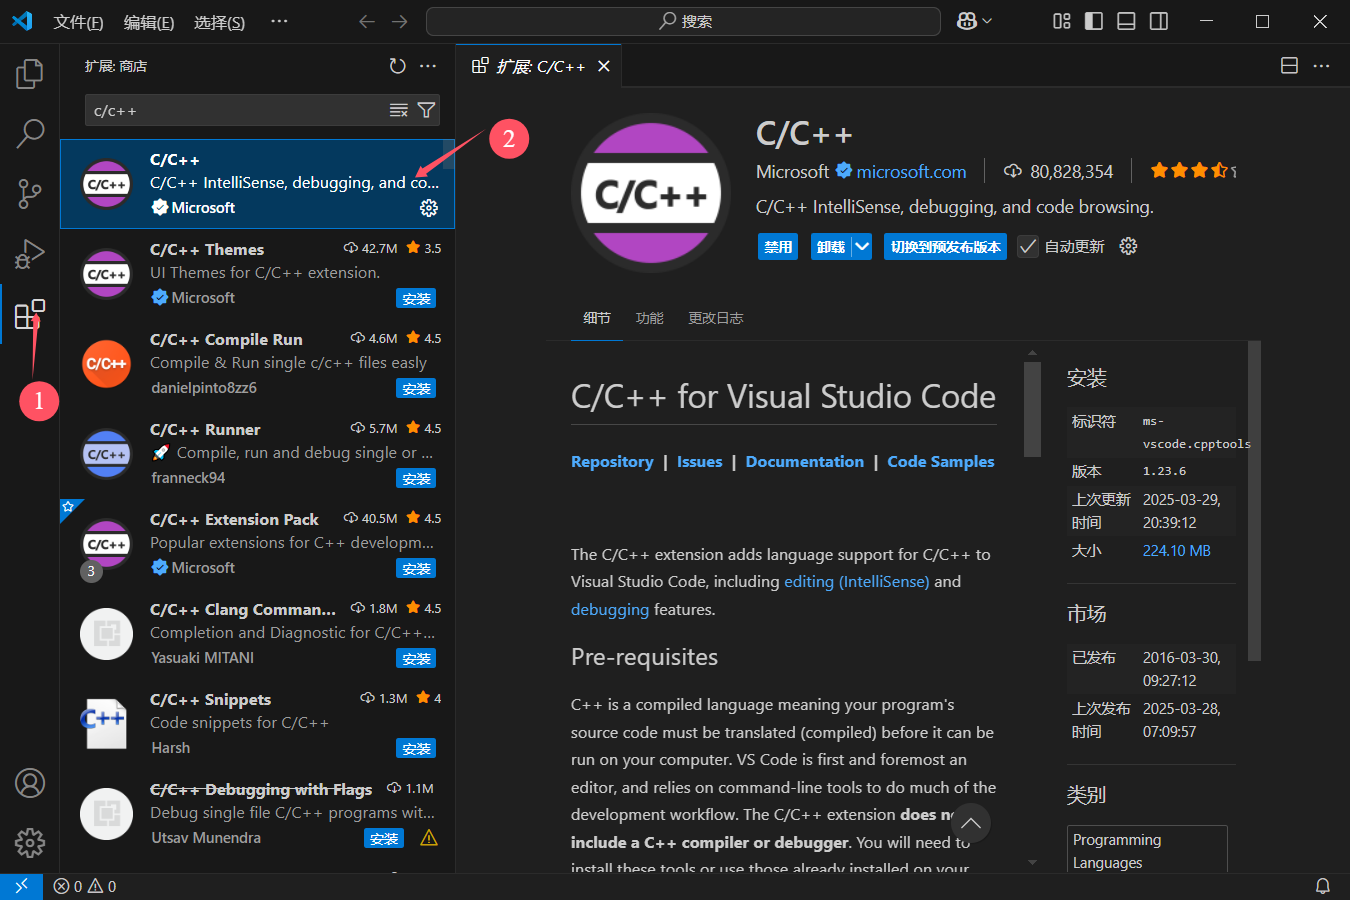Install C/C++ Clang Command Adapter
The image size is (1350, 900).
pos(416,658)
